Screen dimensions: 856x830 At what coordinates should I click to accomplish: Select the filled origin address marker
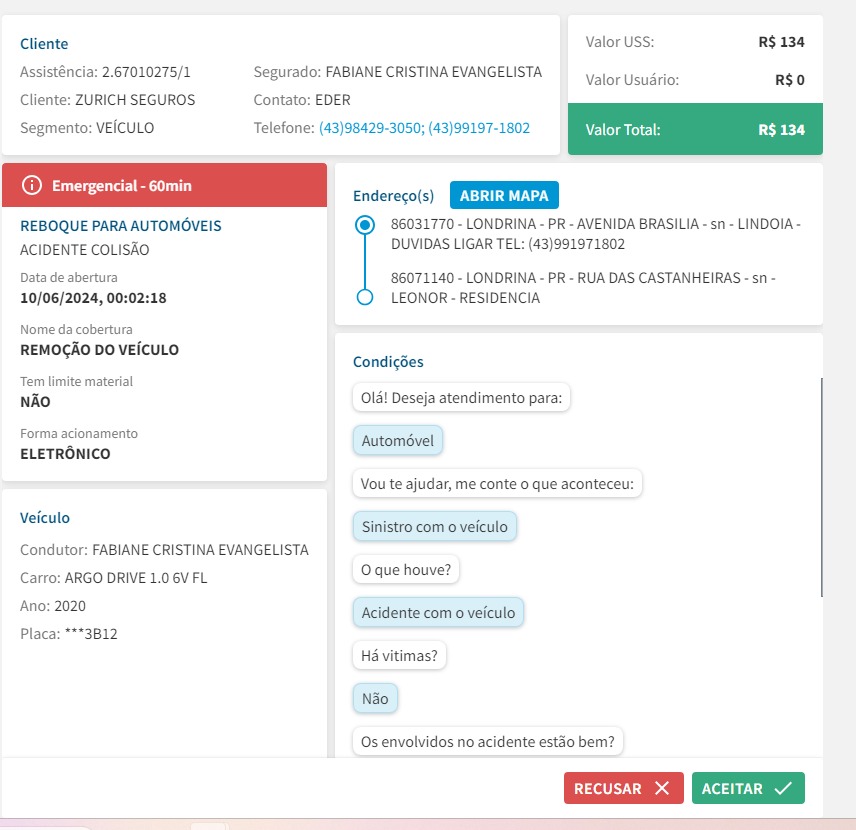365,225
